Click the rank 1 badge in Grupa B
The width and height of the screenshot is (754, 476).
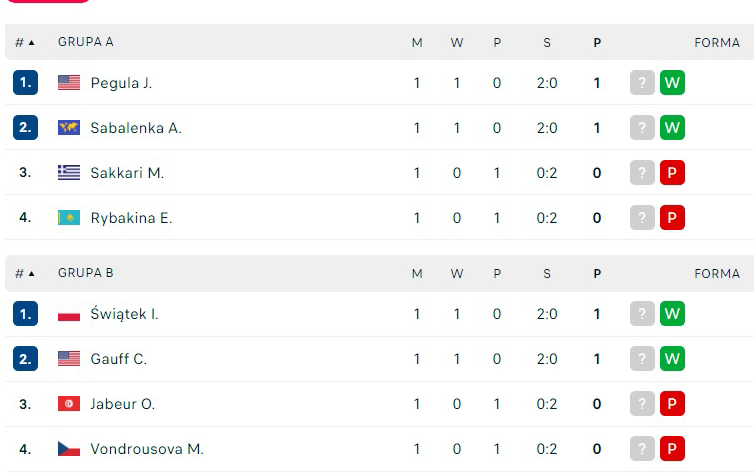(25, 314)
